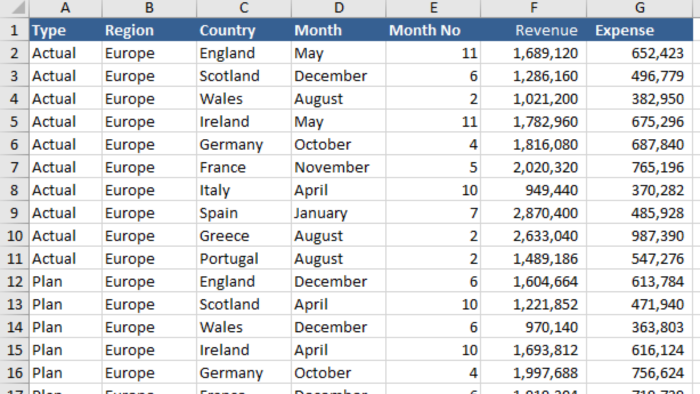The image size is (700, 394).
Task: Select expense value 756,624
Action: coord(640,373)
